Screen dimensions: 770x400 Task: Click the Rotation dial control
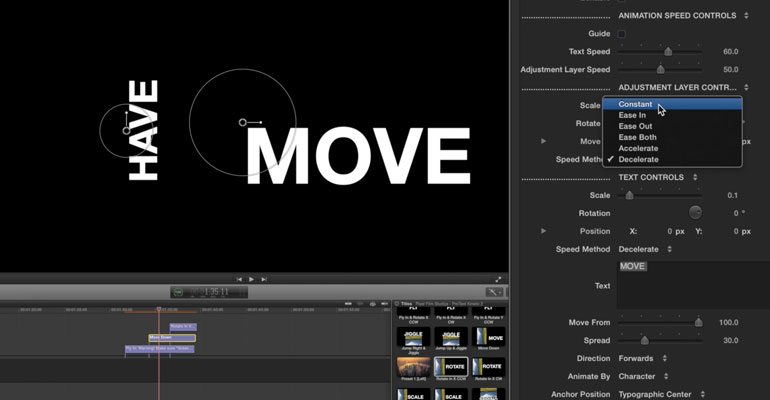(695, 213)
